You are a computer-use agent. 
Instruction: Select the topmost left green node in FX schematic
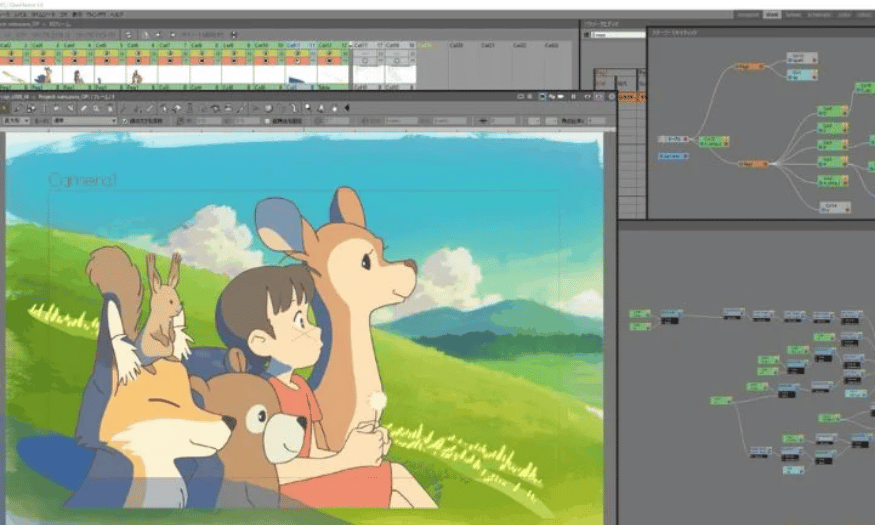640,314
